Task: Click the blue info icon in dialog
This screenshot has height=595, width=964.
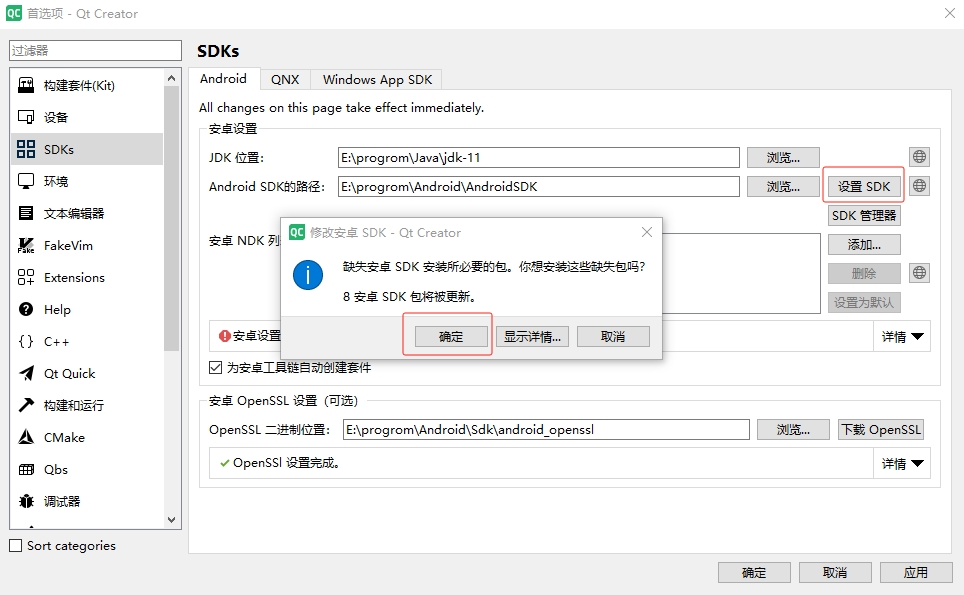Action: 308,275
